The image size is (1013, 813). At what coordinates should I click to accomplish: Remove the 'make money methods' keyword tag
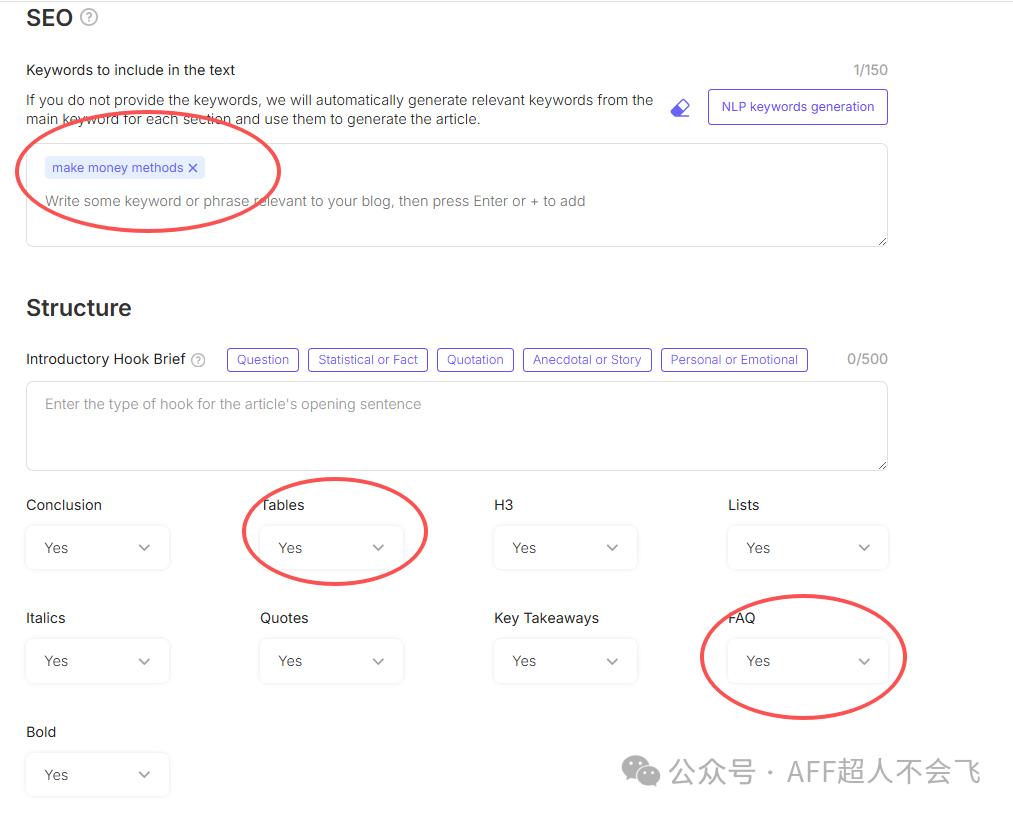point(193,168)
